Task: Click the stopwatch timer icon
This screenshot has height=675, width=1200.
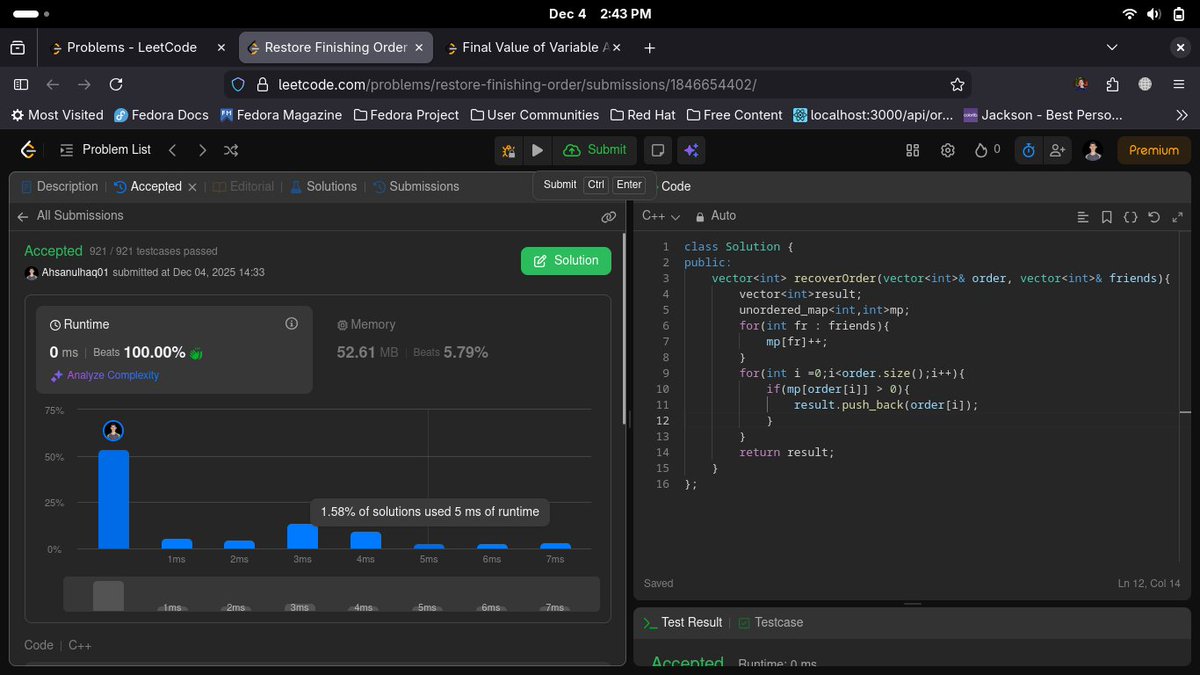Action: click(1028, 150)
